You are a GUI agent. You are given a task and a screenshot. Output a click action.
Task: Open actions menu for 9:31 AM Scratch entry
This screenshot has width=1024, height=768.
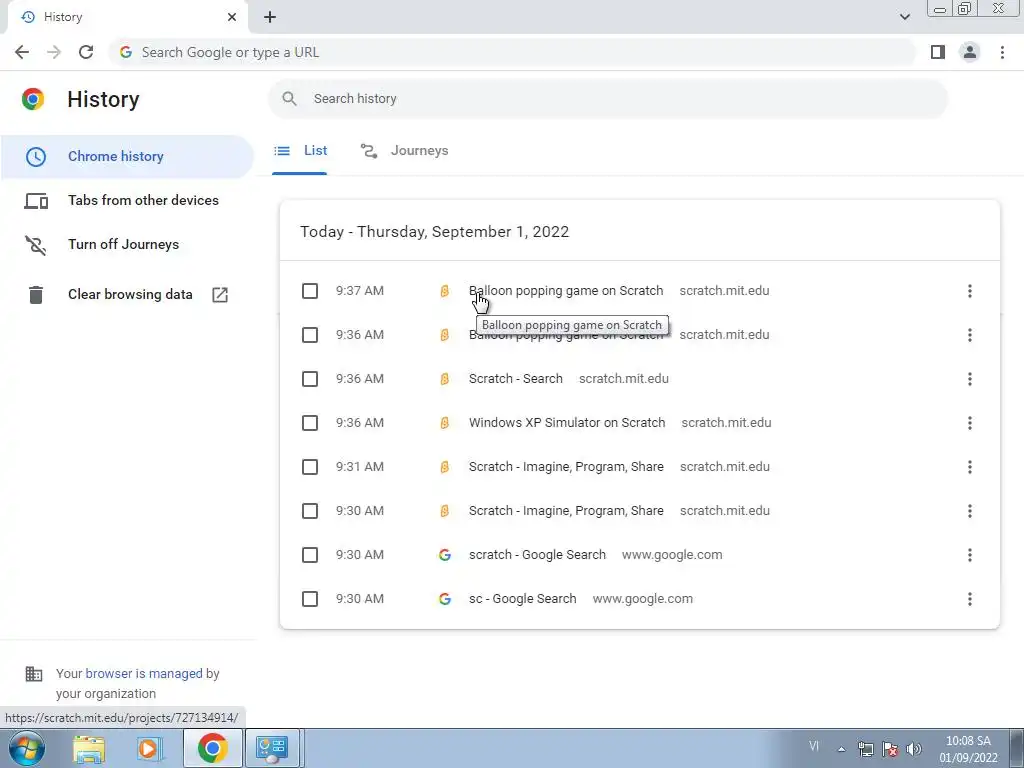pos(970,467)
